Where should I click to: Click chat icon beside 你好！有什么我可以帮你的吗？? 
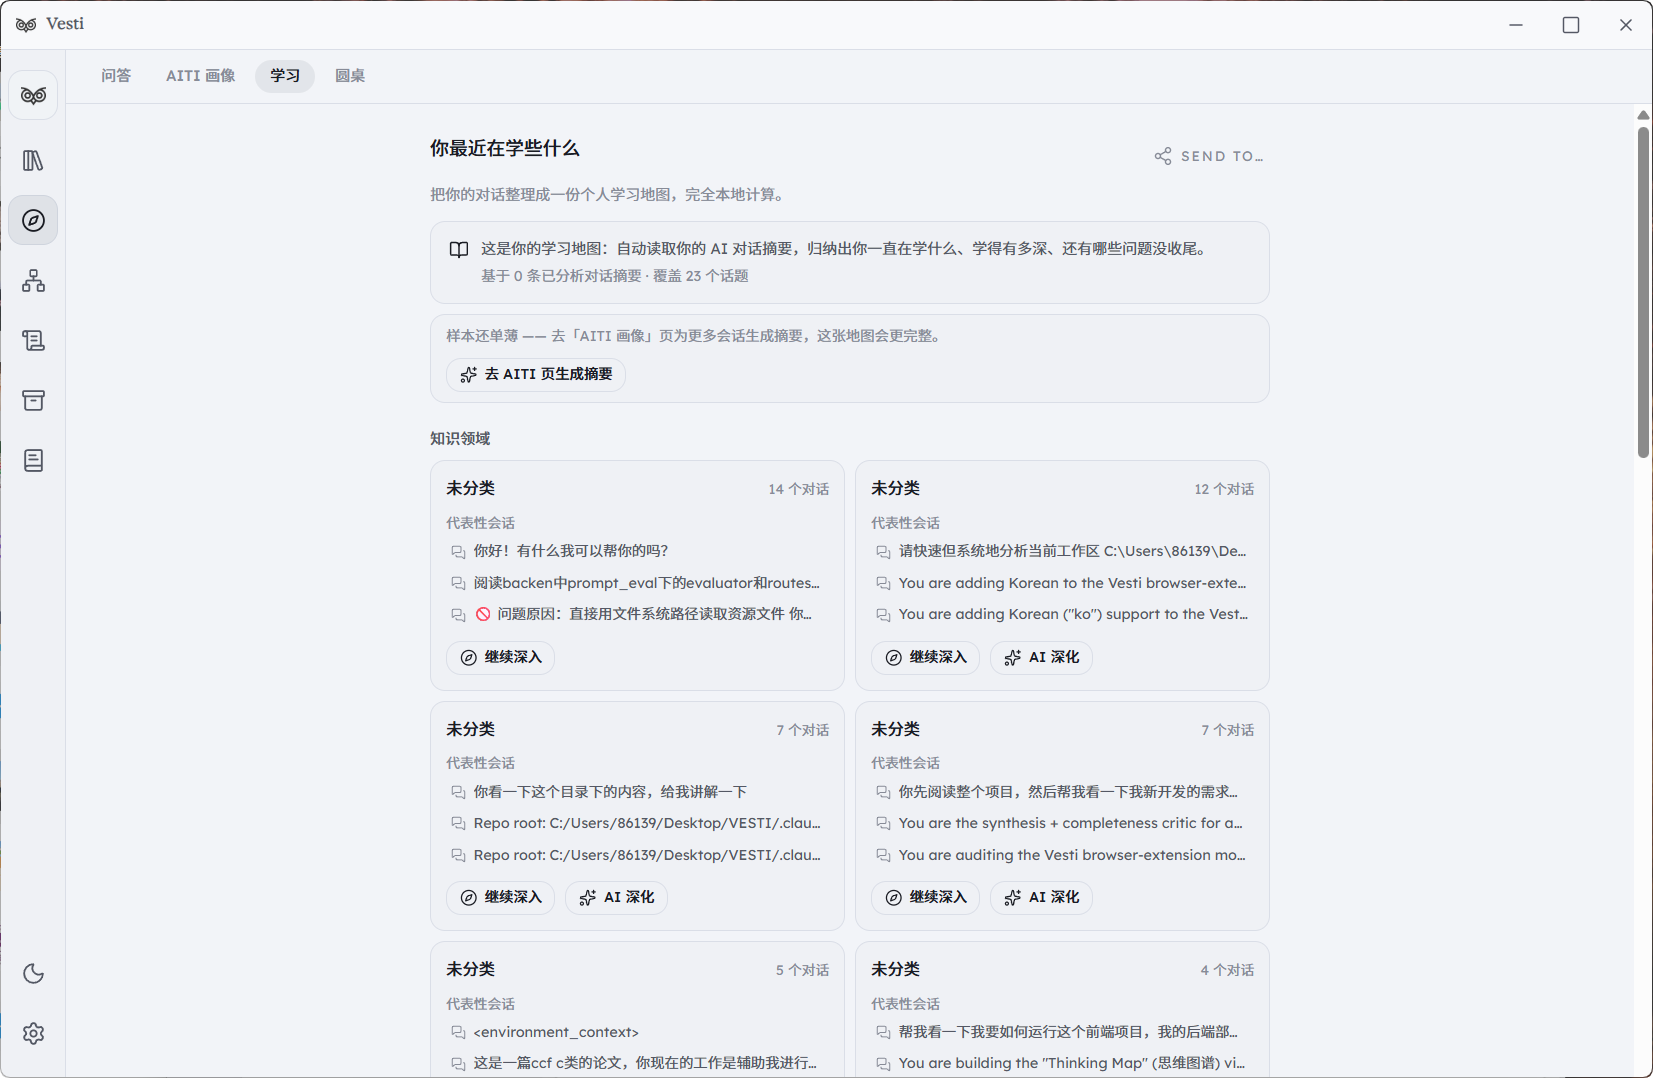pos(458,552)
